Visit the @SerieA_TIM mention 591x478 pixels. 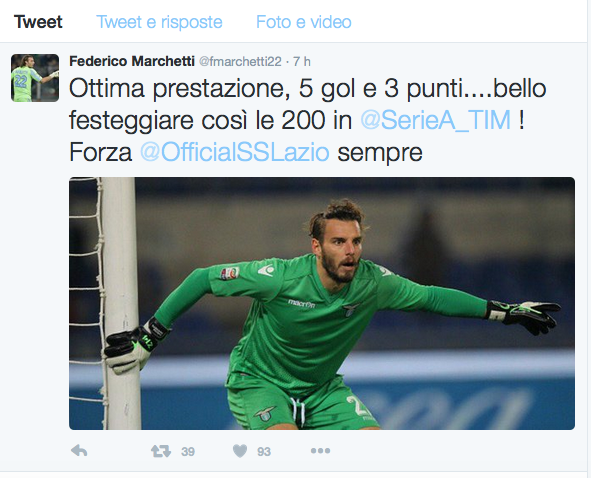436,121
